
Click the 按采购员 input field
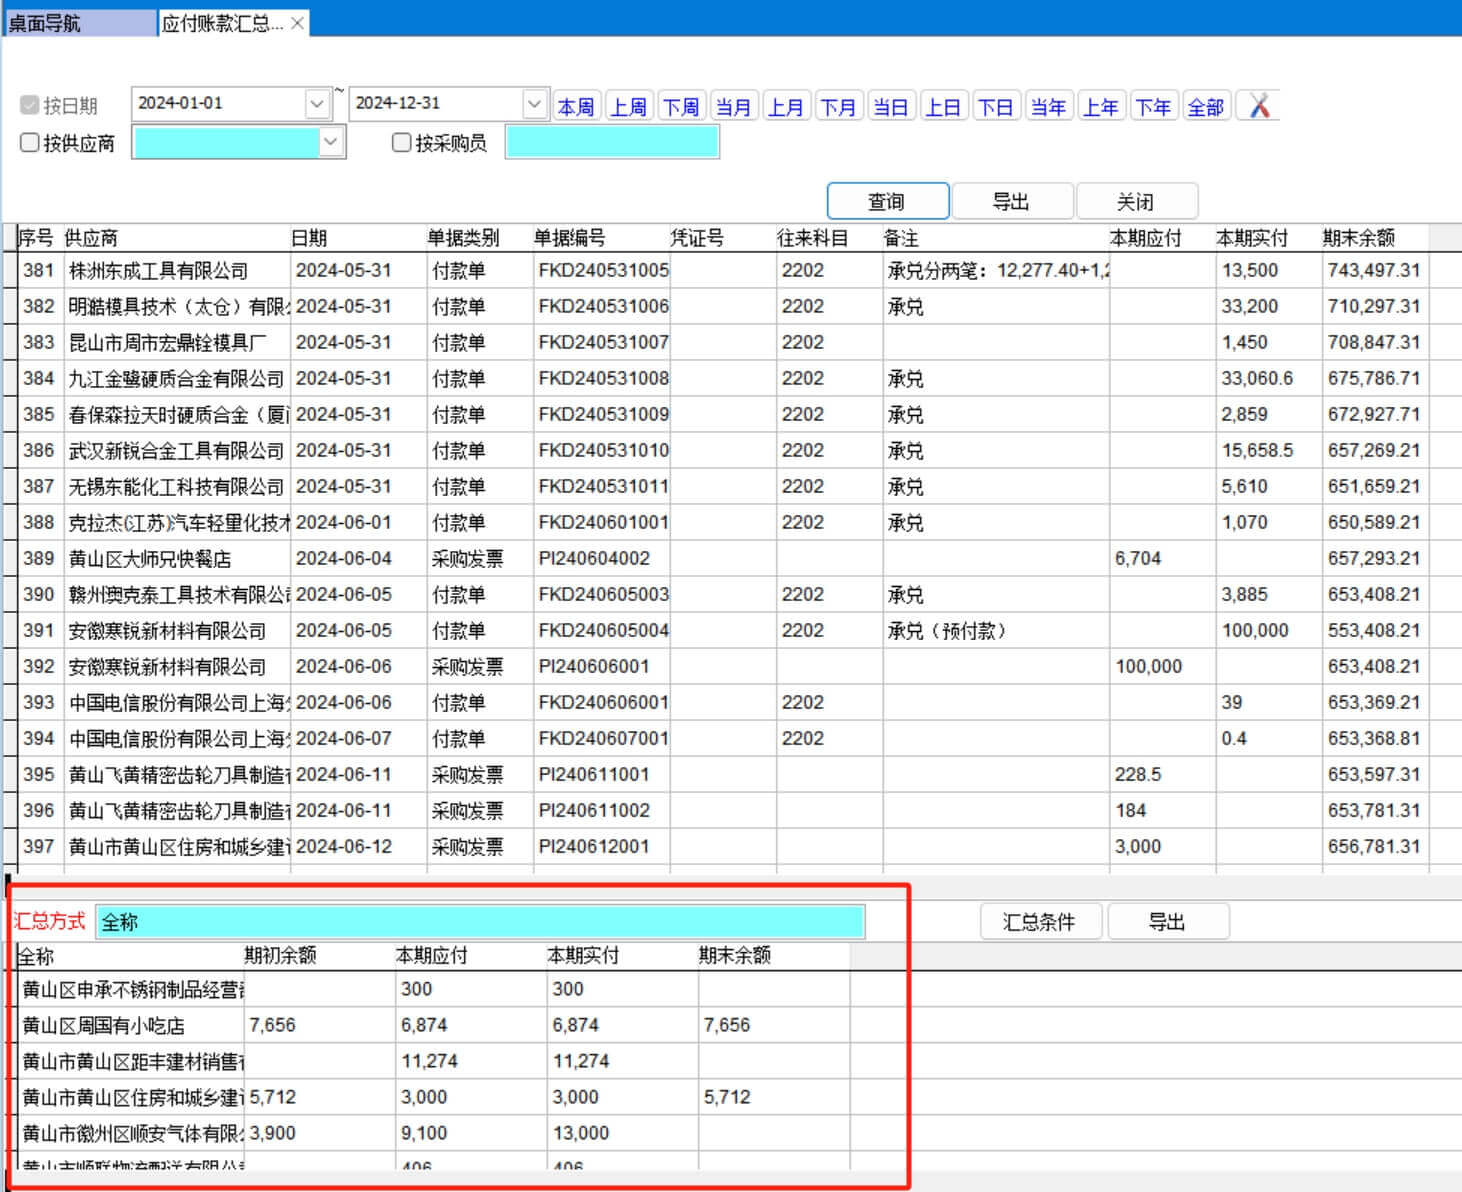611,143
